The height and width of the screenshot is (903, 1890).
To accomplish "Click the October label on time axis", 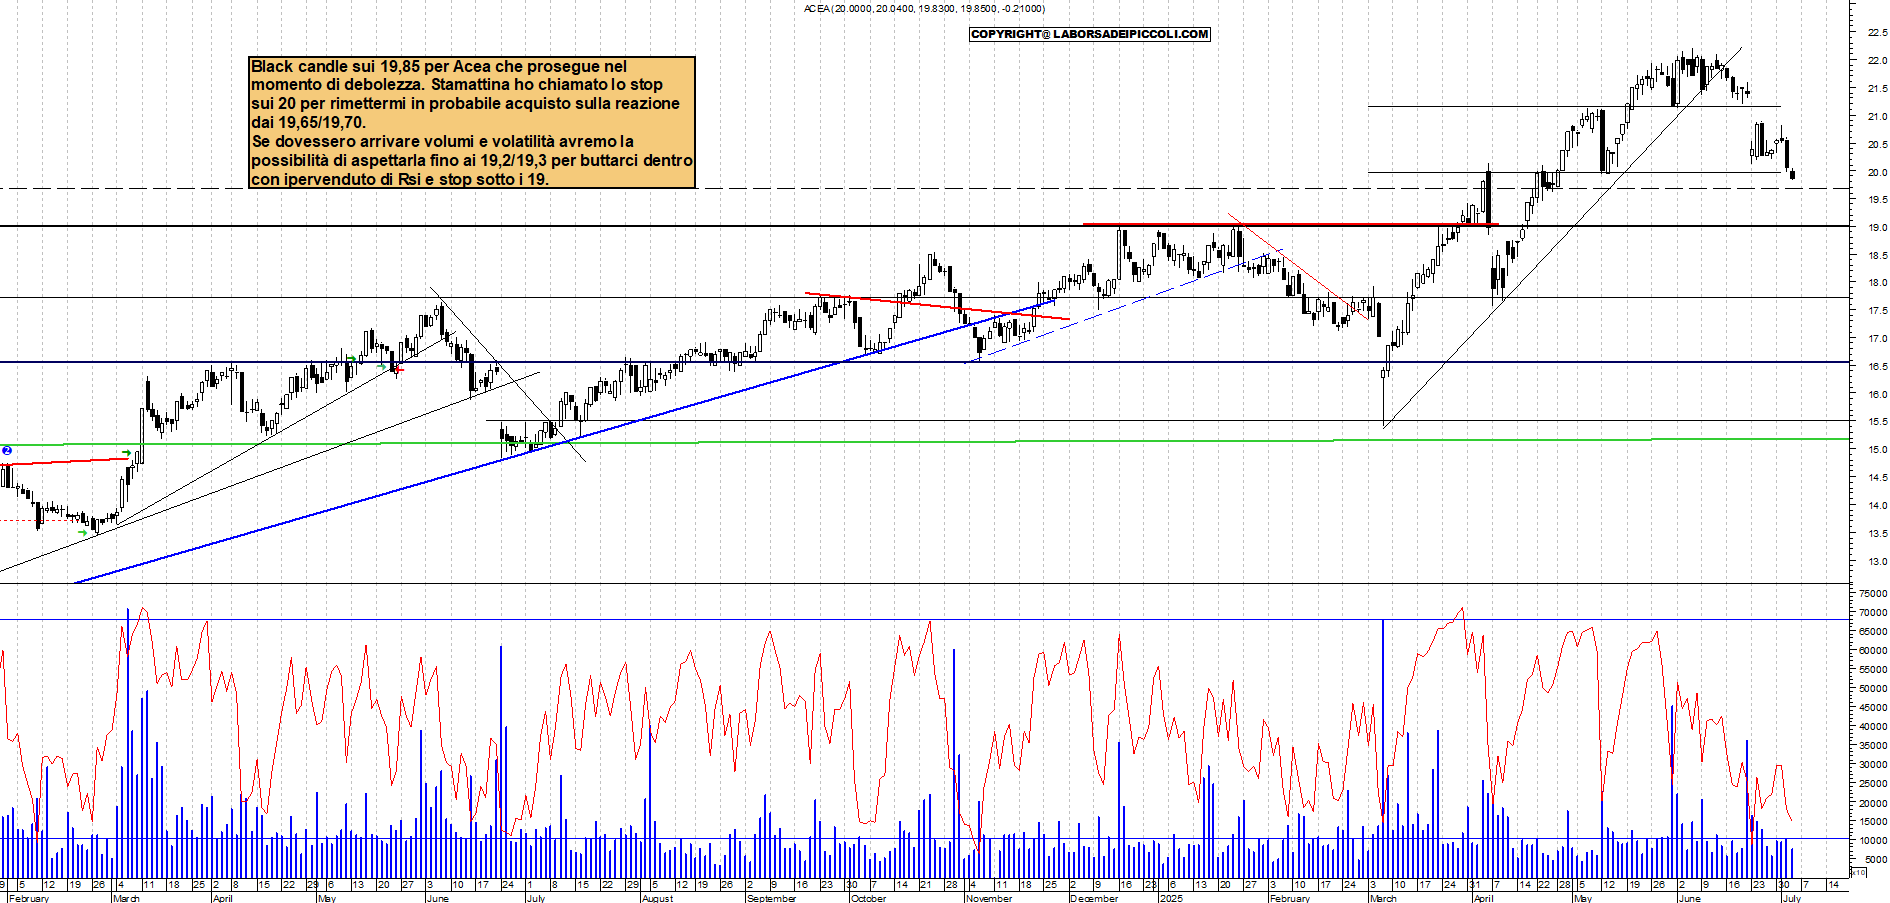I will click(868, 898).
